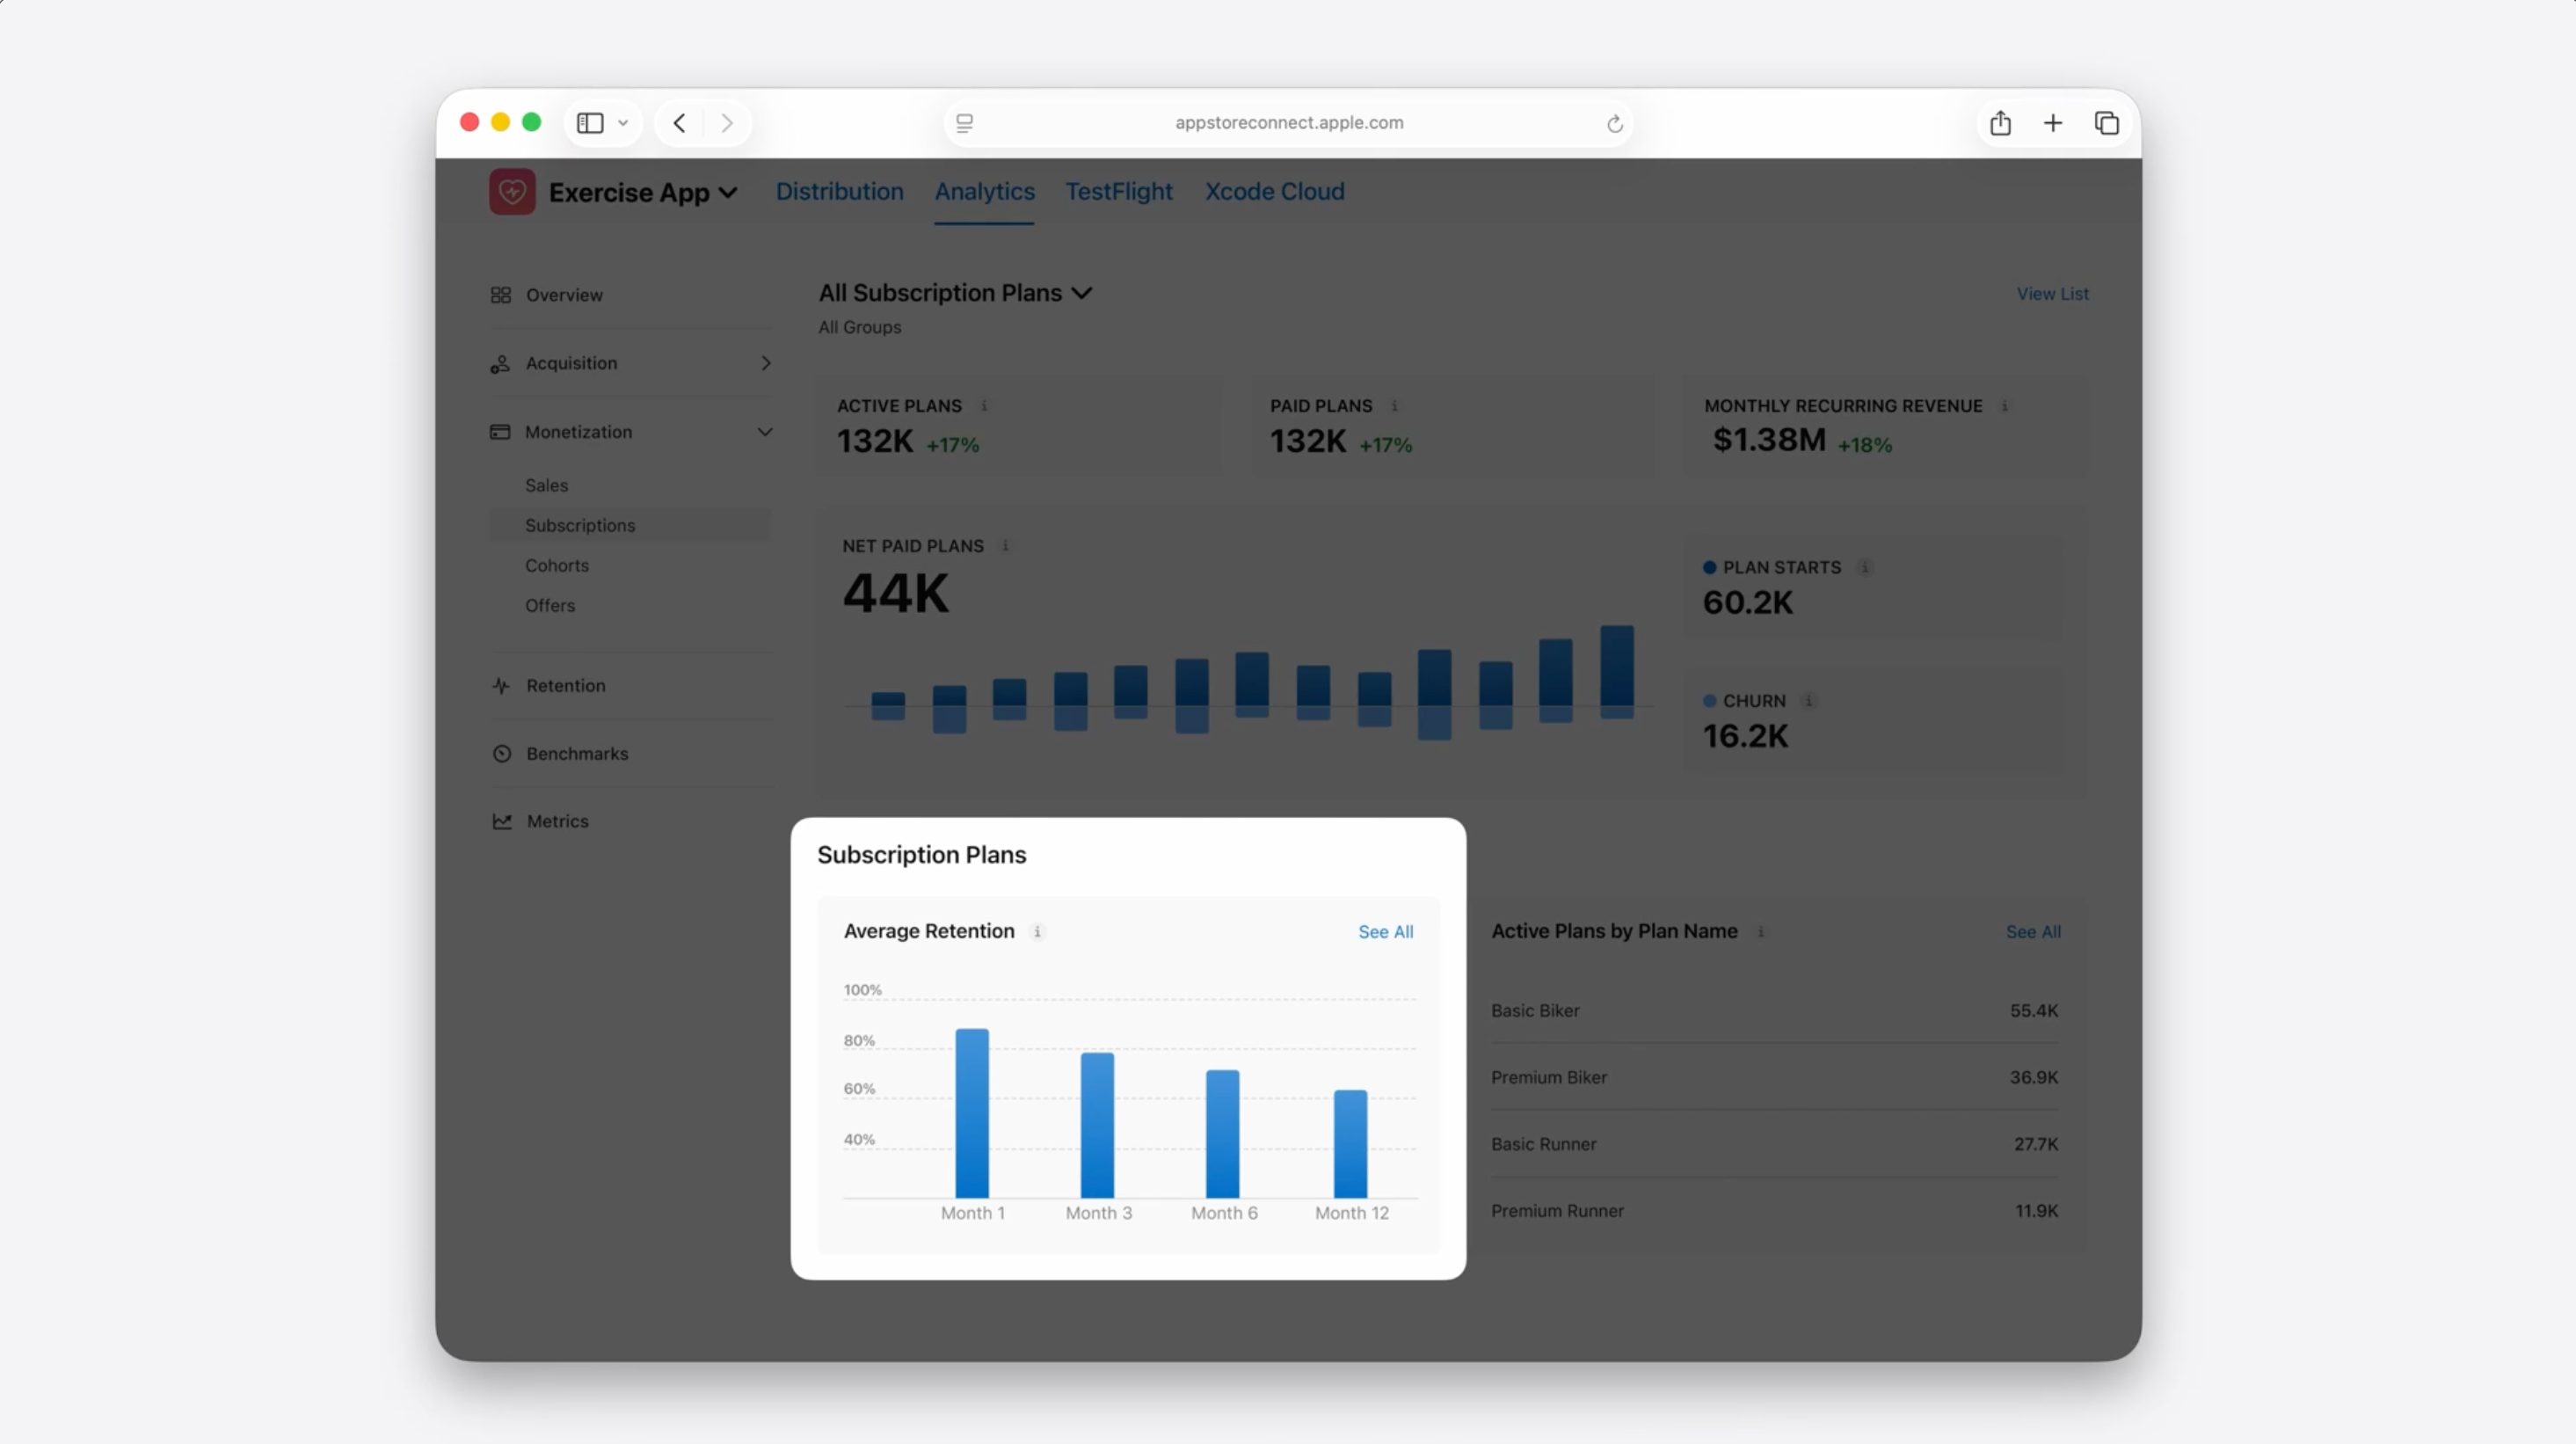Go back with the back arrow
The image size is (2576, 1444).
(x=680, y=123)
